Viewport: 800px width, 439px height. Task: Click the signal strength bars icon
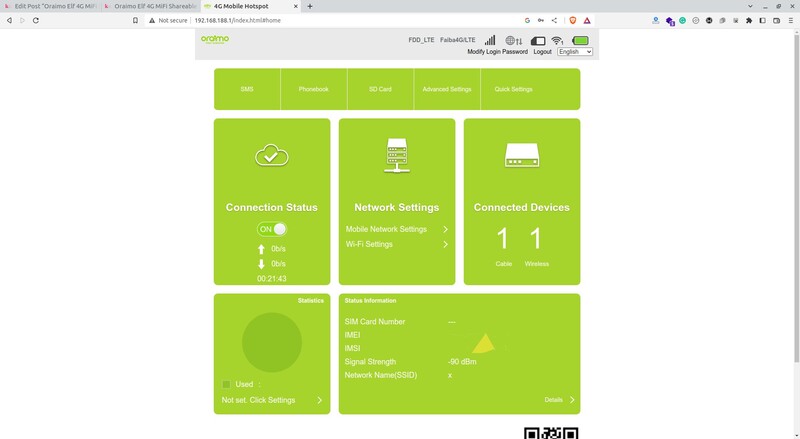490,40
